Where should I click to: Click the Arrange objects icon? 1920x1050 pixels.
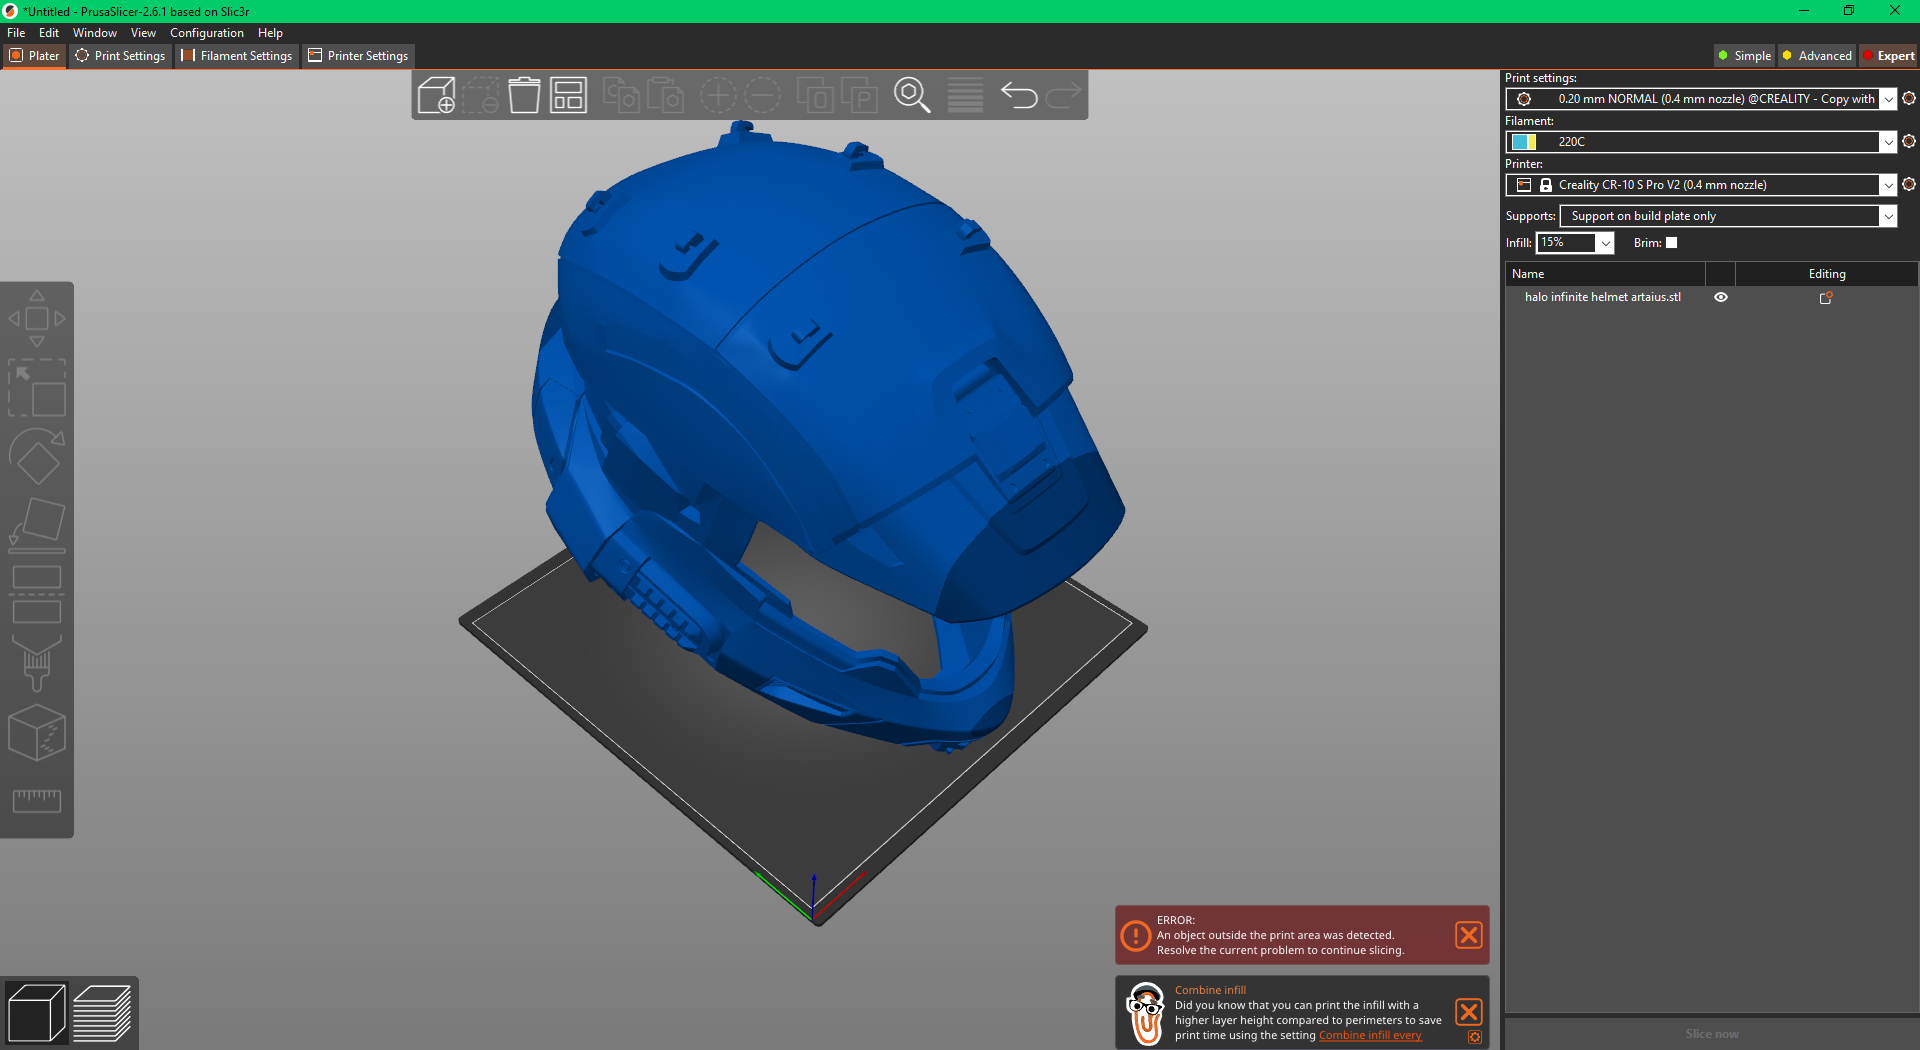point(568,96)
